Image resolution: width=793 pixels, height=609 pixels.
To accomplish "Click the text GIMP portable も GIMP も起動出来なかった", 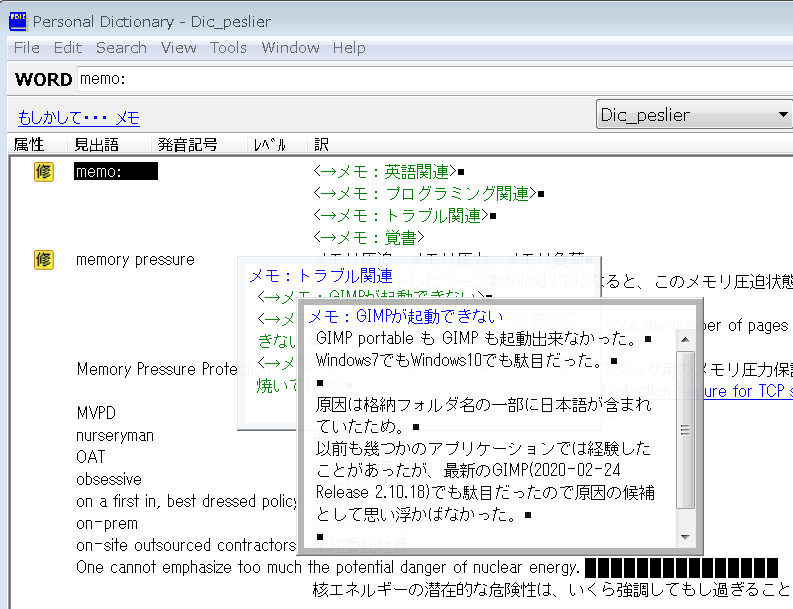I will pos(475,338).
